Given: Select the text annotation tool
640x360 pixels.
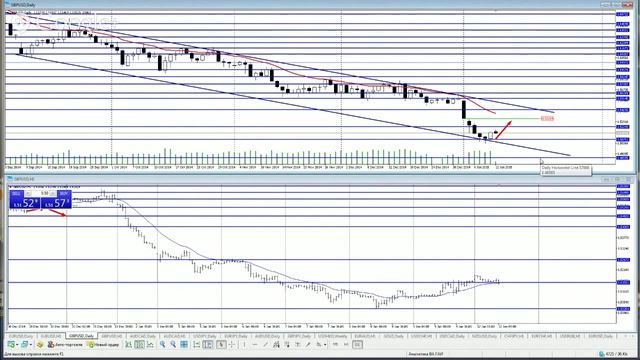Looking at the screenshot, I should point(298,344).
